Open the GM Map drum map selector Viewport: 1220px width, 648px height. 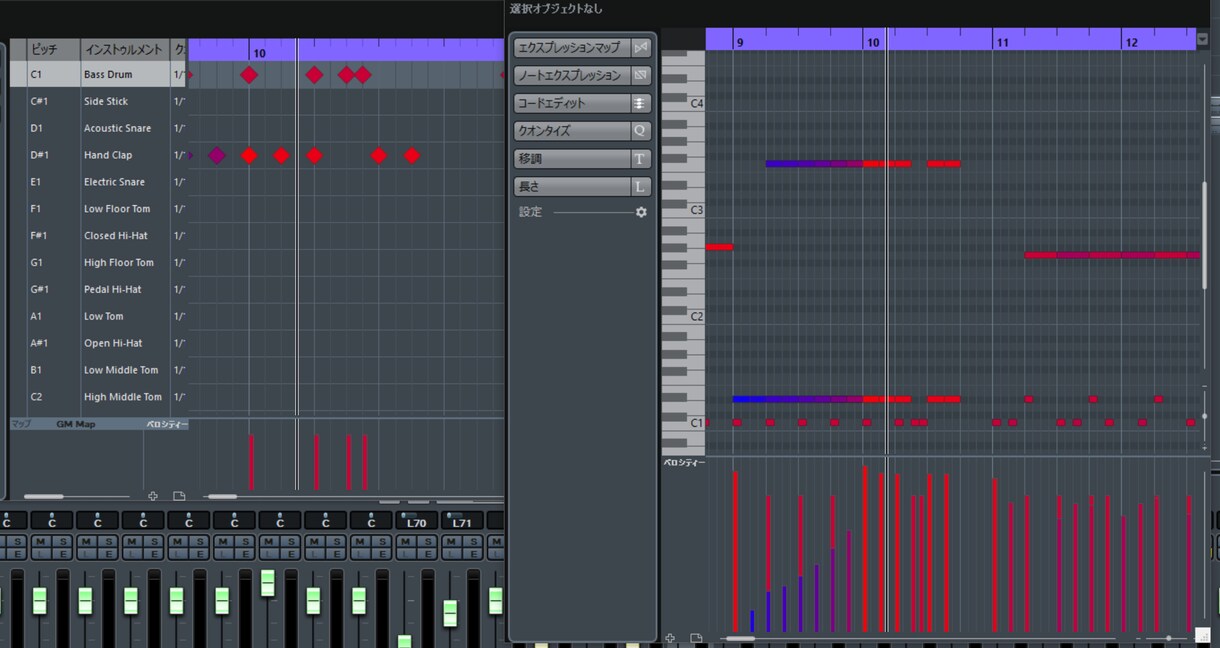pyautogui.click(x=76, y=424)
